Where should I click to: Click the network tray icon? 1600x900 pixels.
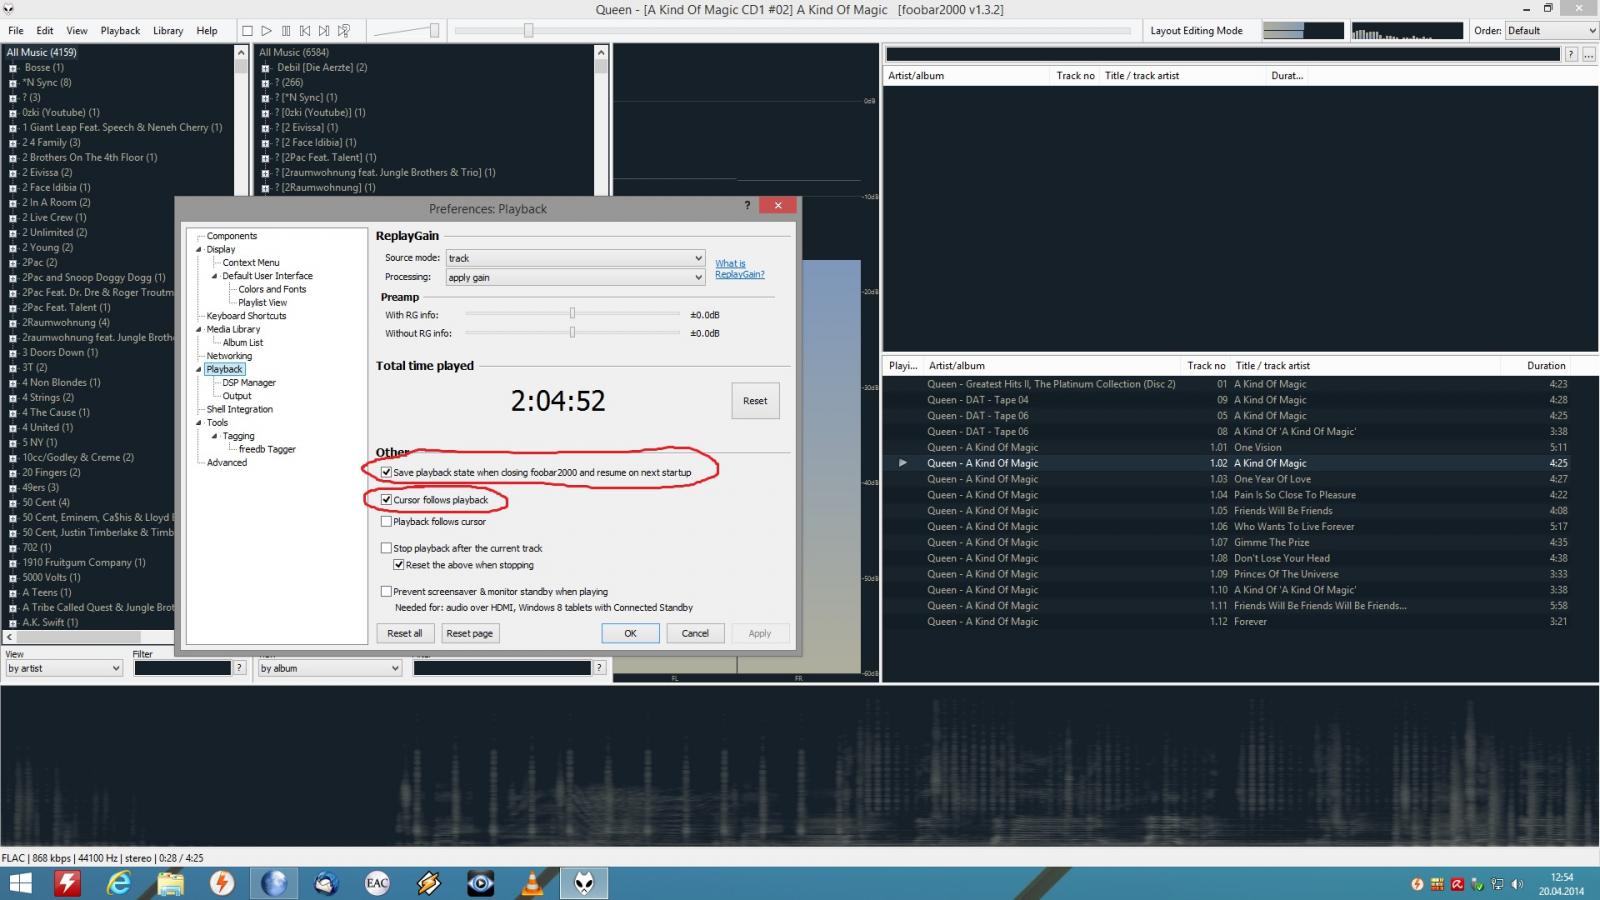[1497, 884]
